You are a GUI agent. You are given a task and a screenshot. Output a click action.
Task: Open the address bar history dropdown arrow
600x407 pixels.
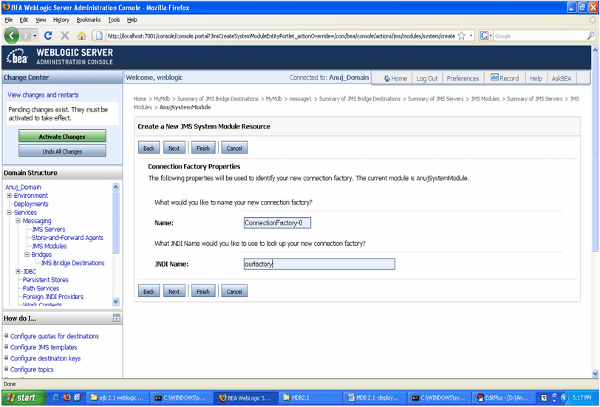pyautogui.click(x=471, y=36)
